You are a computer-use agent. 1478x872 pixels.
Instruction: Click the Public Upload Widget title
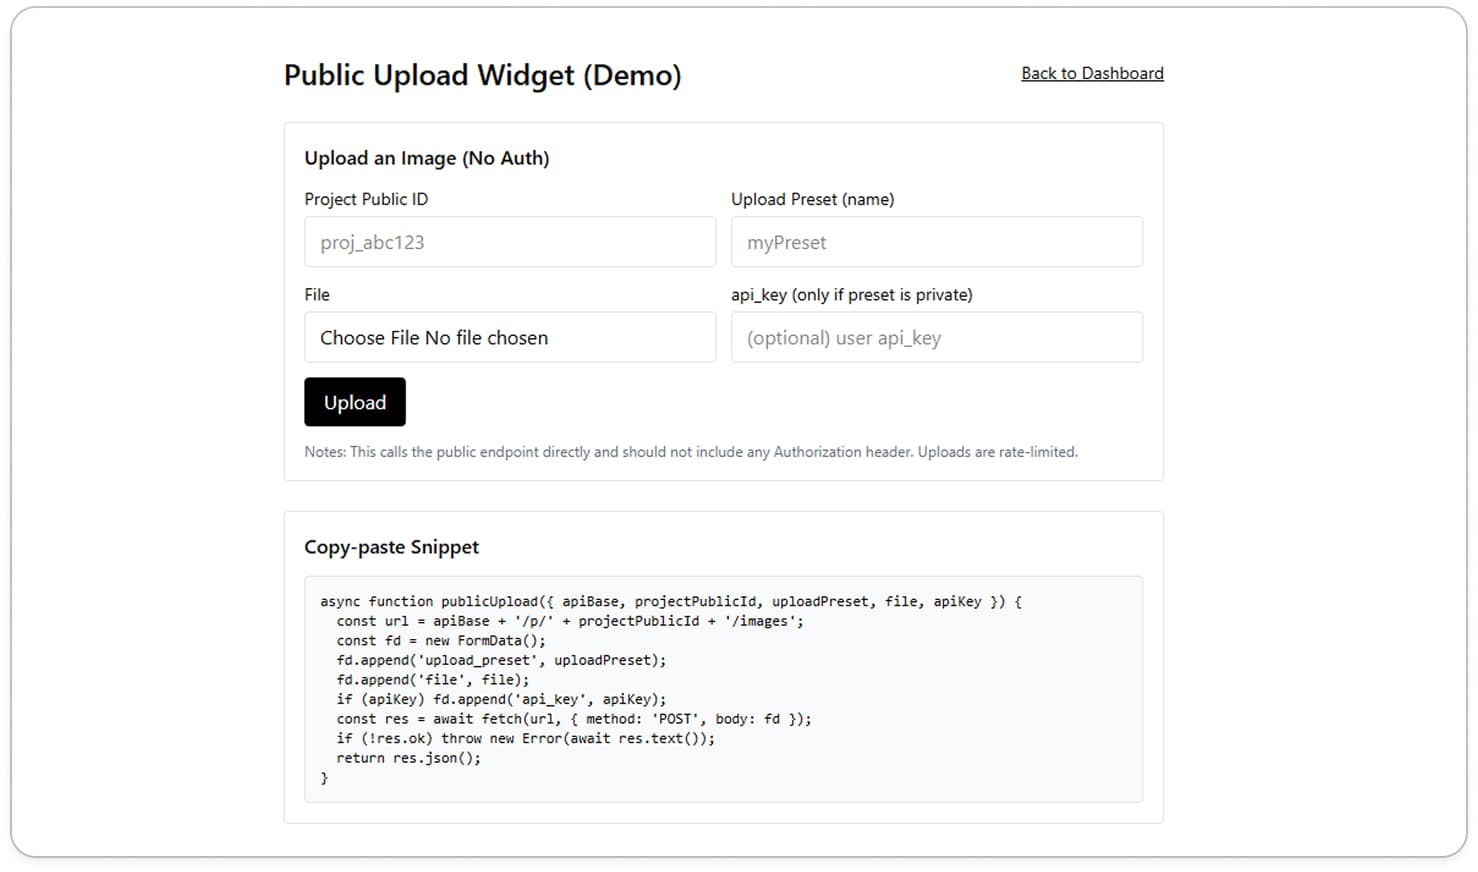483,75
